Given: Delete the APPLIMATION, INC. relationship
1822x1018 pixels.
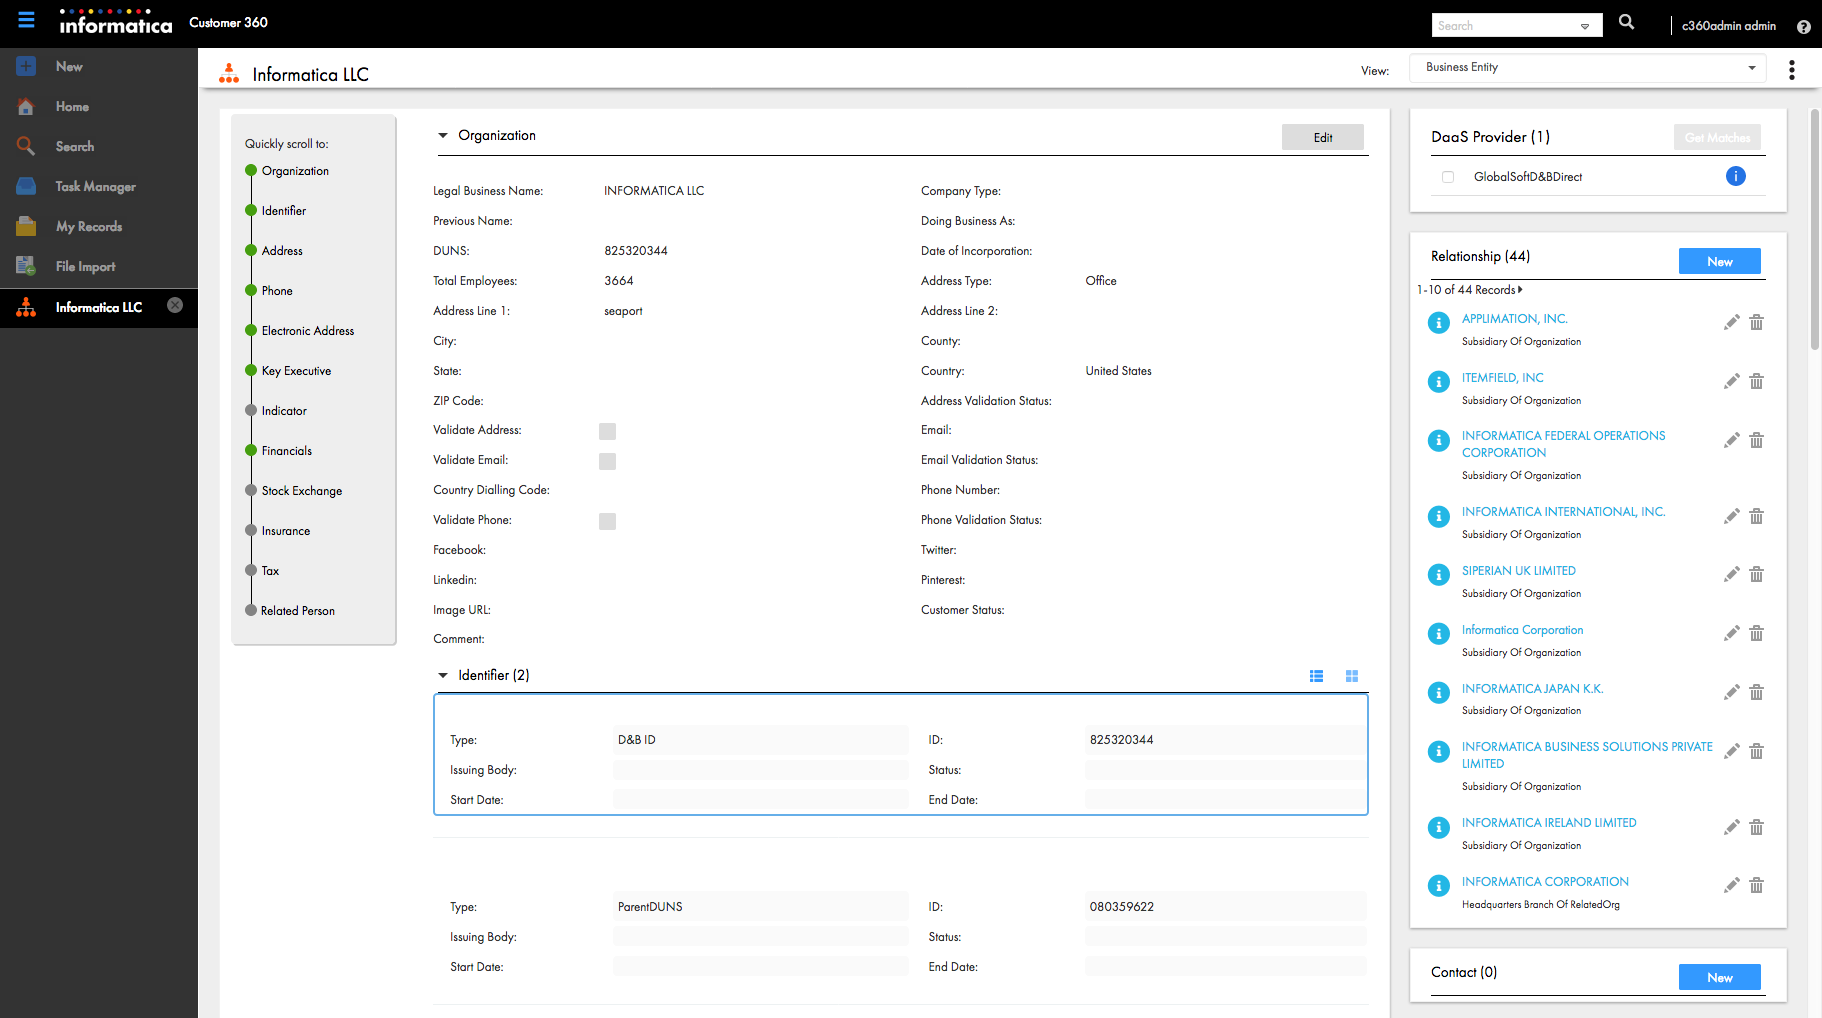Looking at the screenshot, I should [x=1756, y=322].
